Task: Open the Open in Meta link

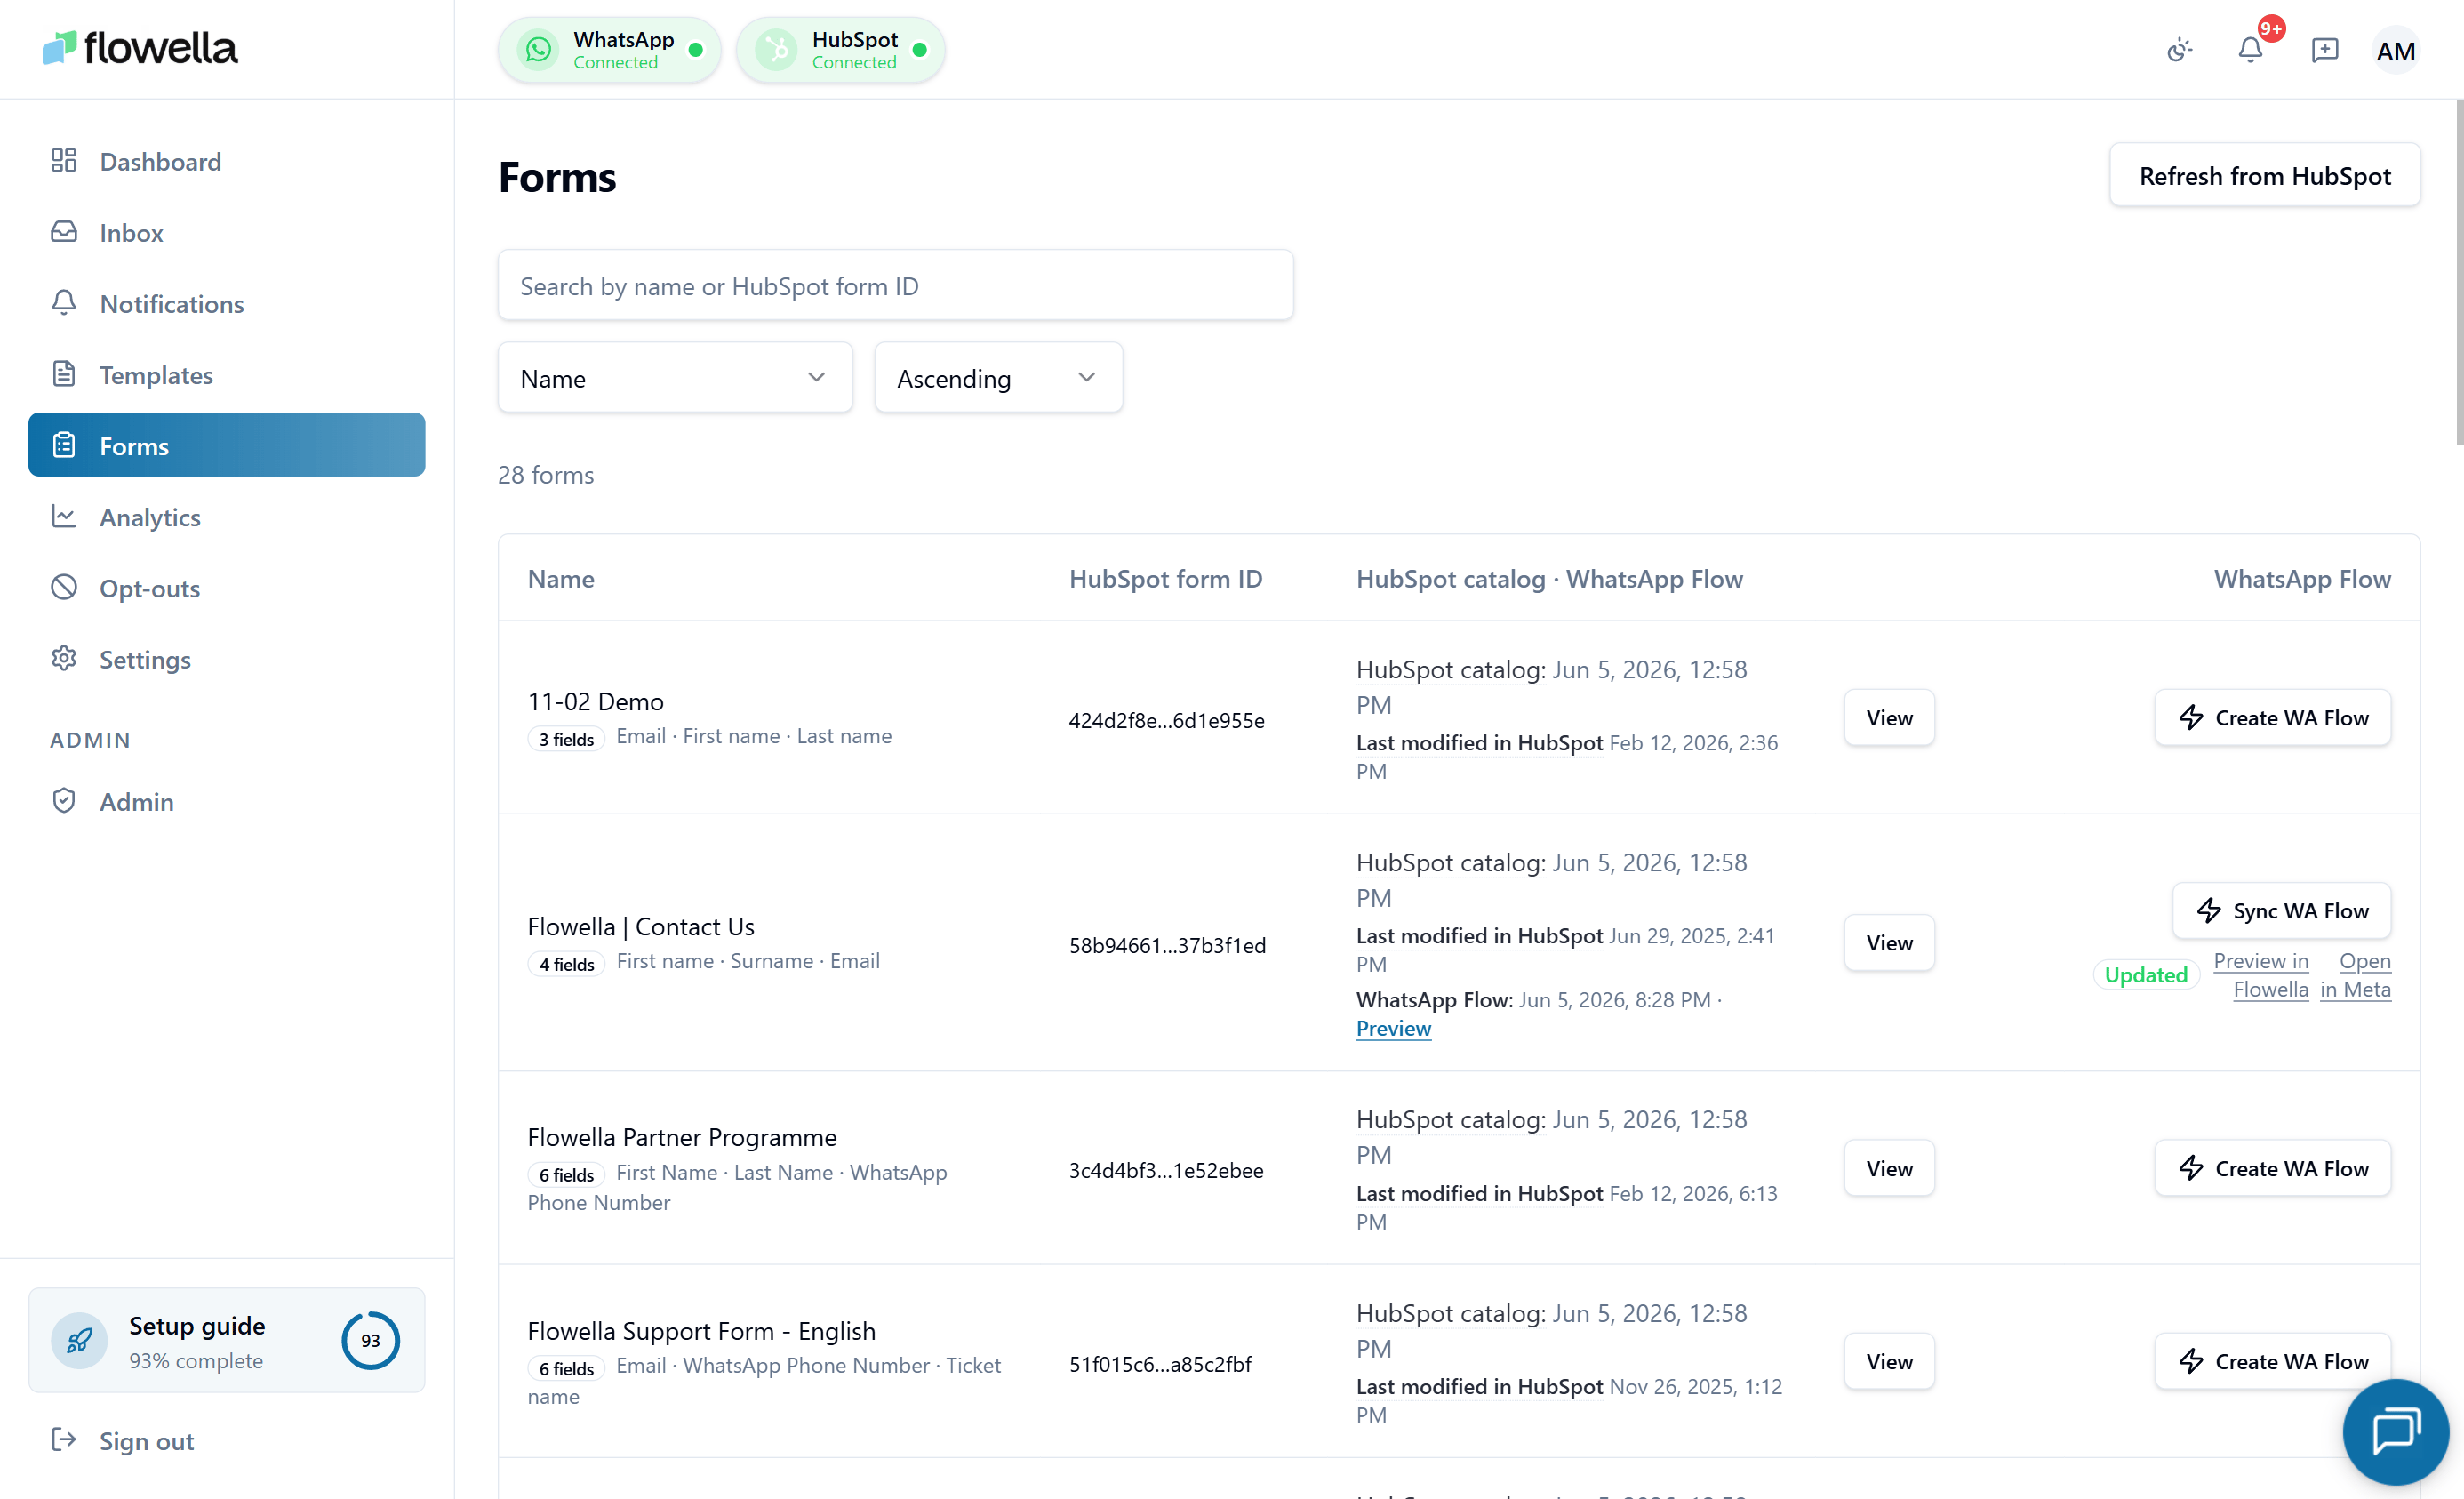Action: coord(2356,974)
